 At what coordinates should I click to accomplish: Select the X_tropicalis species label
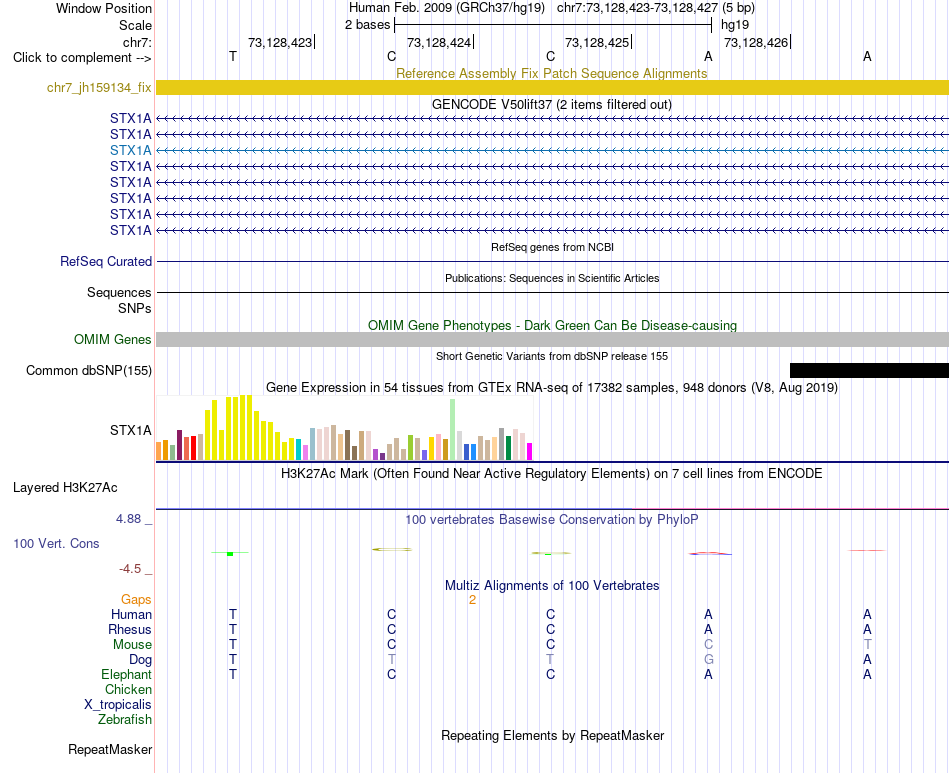[118, 705]
